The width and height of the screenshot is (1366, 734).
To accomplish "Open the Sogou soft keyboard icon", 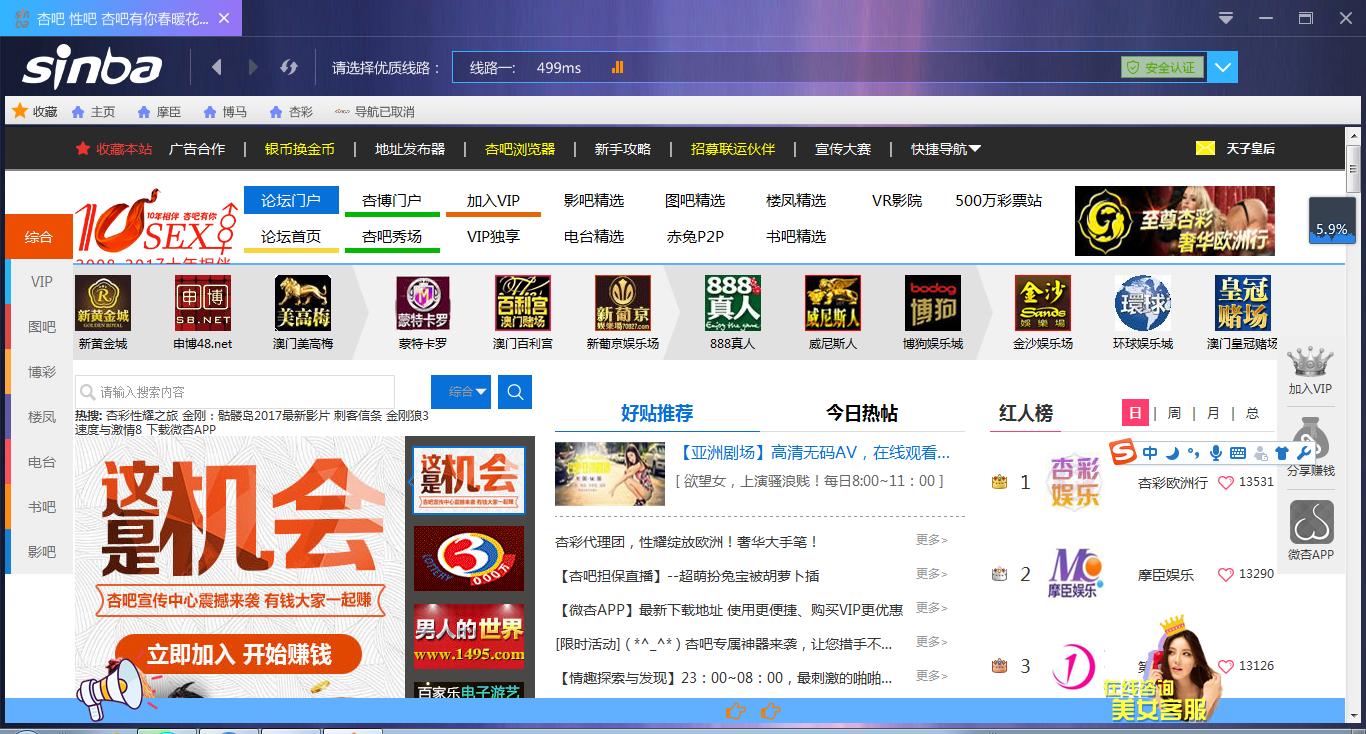I will (x=1237, y=453).
